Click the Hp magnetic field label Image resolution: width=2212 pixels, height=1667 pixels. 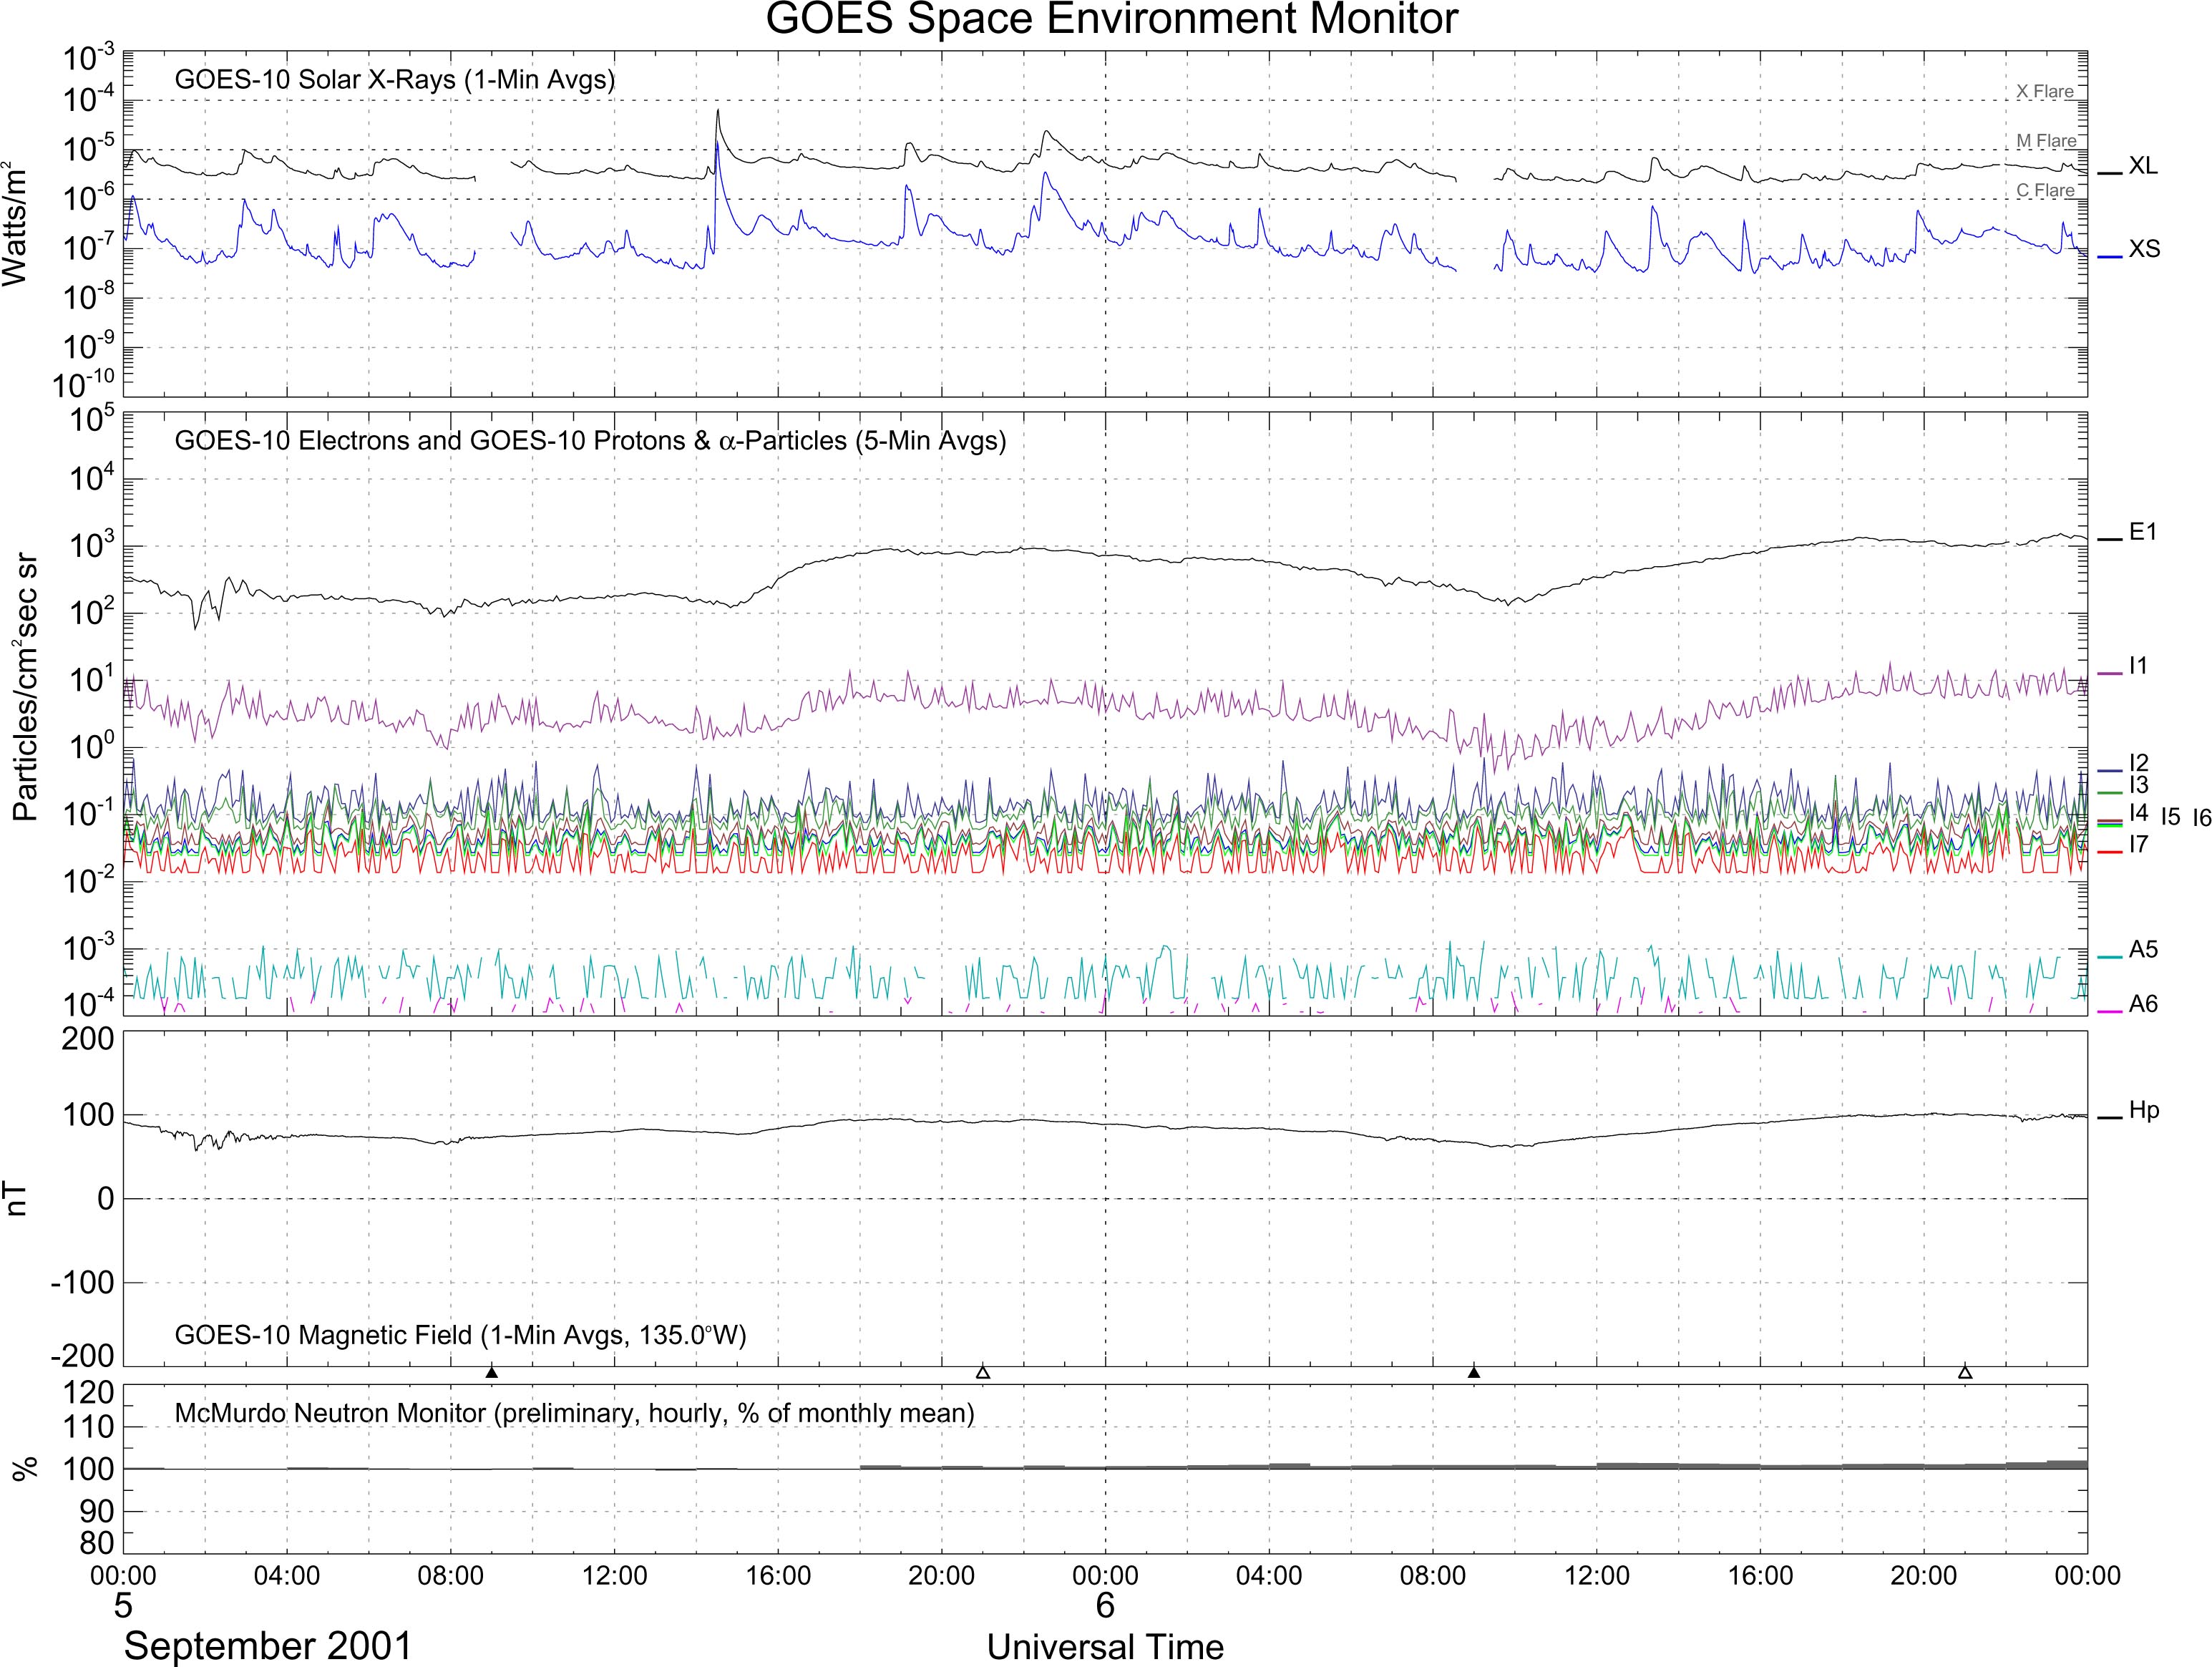[2144, 1111]
